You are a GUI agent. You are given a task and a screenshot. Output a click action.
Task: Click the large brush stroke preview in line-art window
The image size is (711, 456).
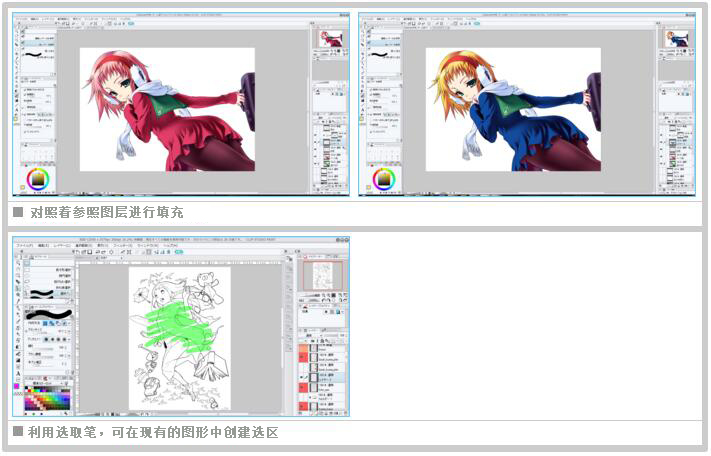coord(49,314)
